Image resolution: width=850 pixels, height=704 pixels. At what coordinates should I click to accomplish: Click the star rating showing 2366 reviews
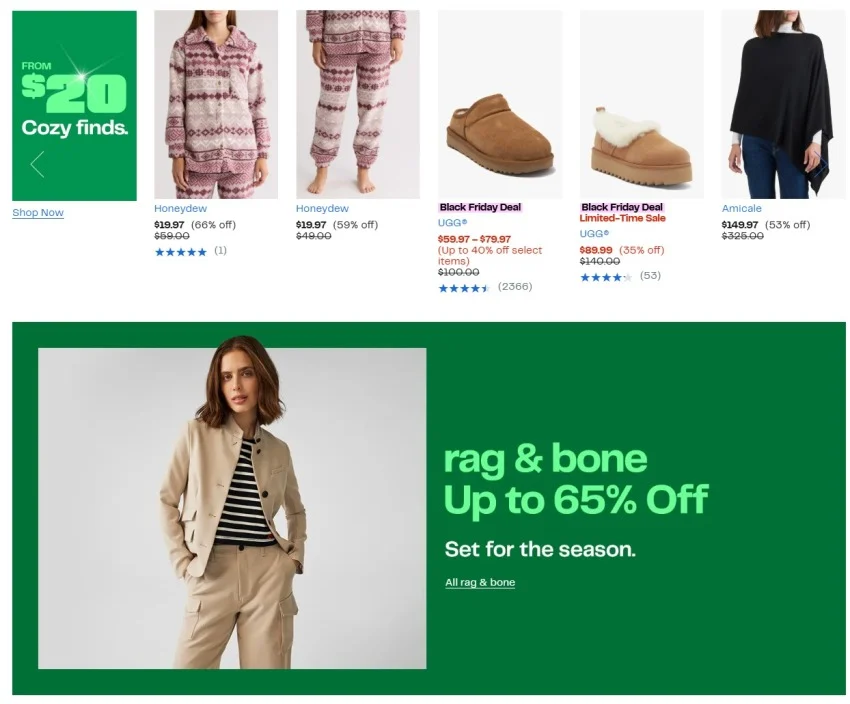[x=464, y=288]
